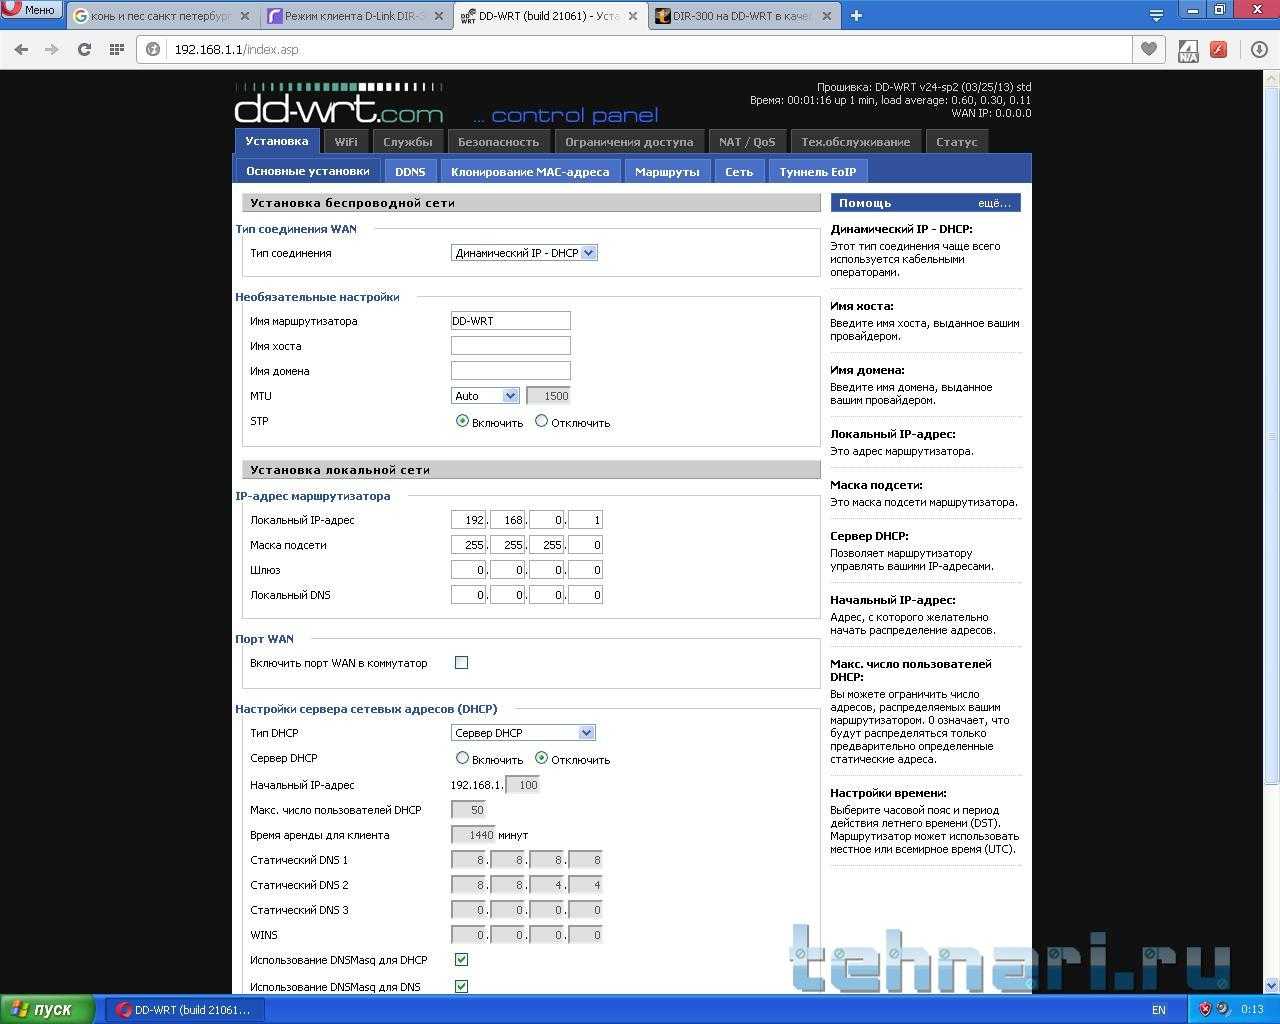Select STP Включить radio button
The width and height of the screenshot is (1280, 1024).
[x=462, y=421]
